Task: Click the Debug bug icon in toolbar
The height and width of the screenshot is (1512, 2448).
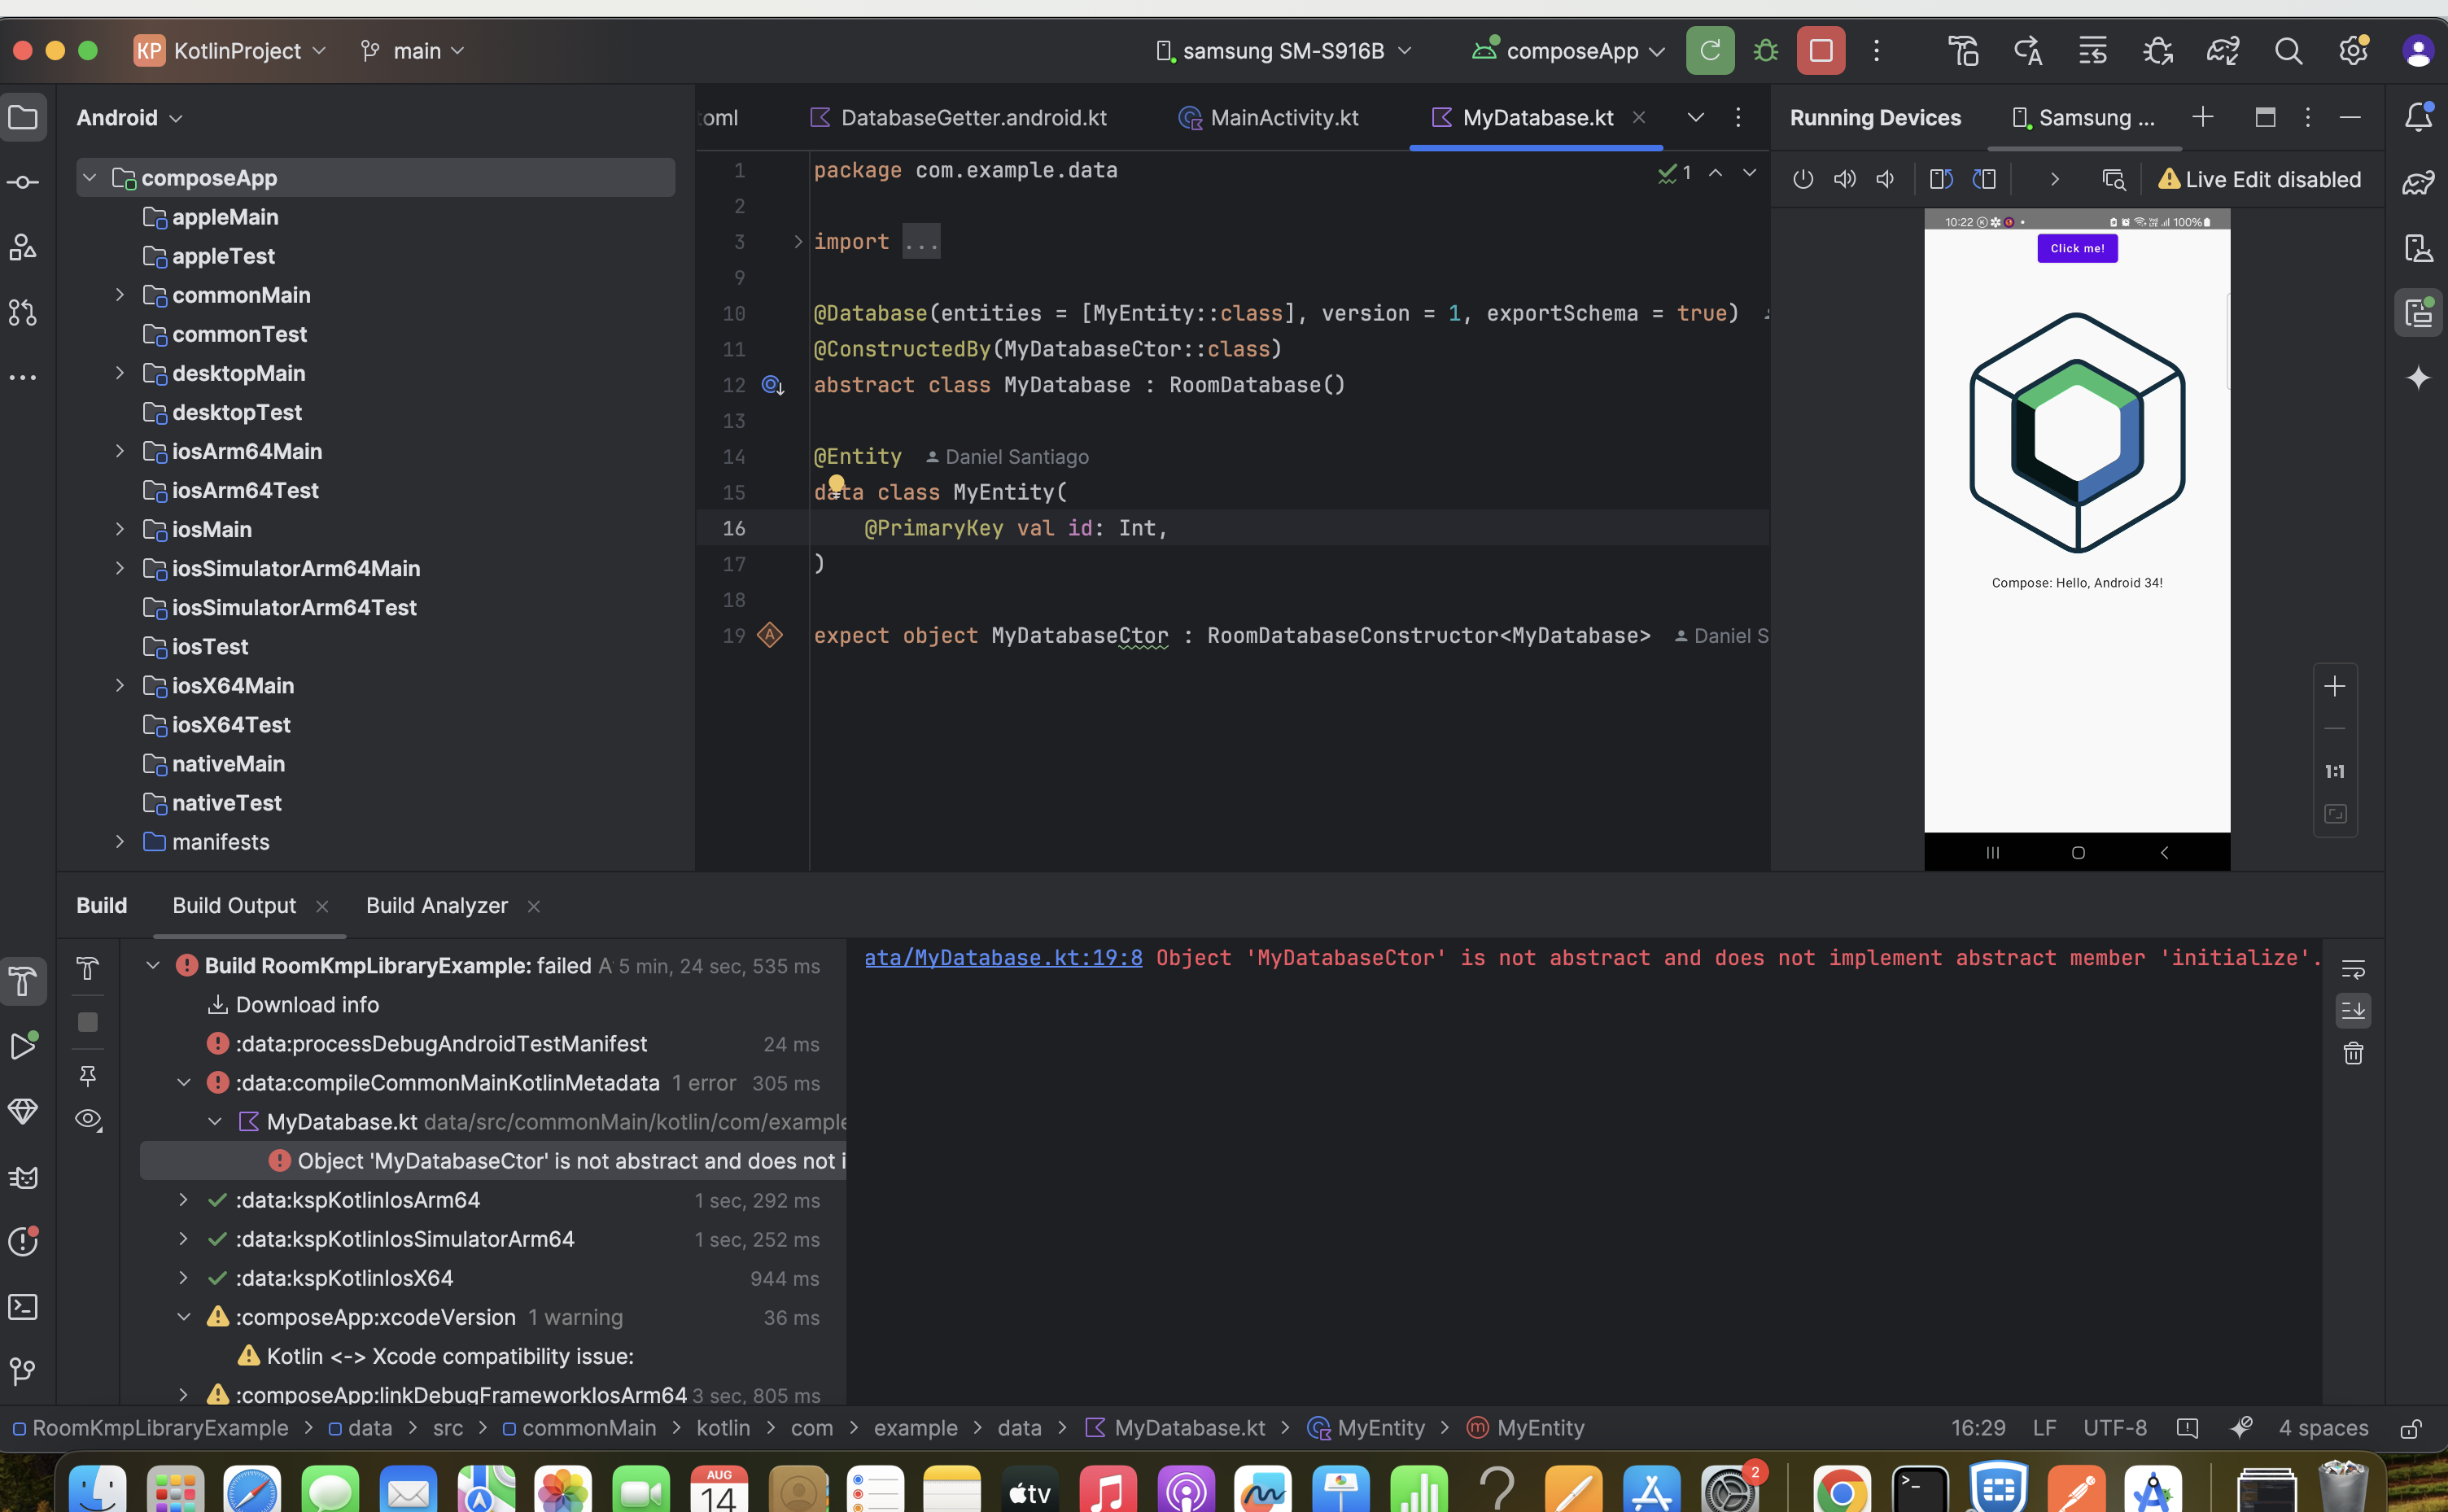Action: (1765, 50)
